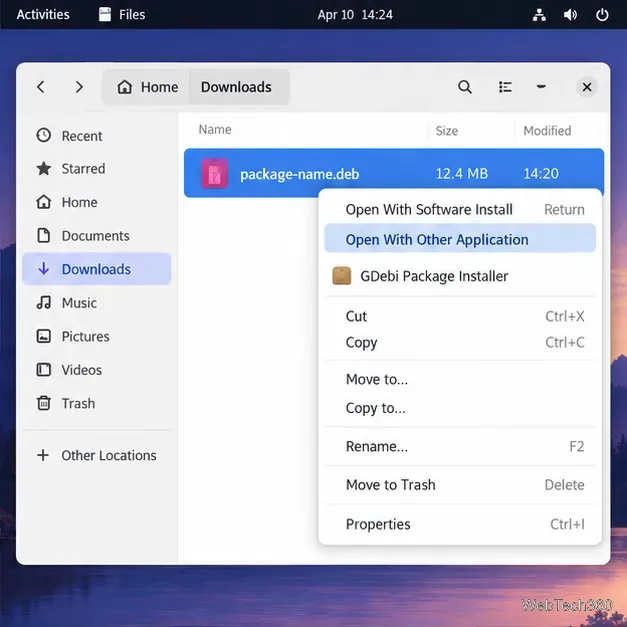Open volume speaker icon in top bar

click(570, 15)
